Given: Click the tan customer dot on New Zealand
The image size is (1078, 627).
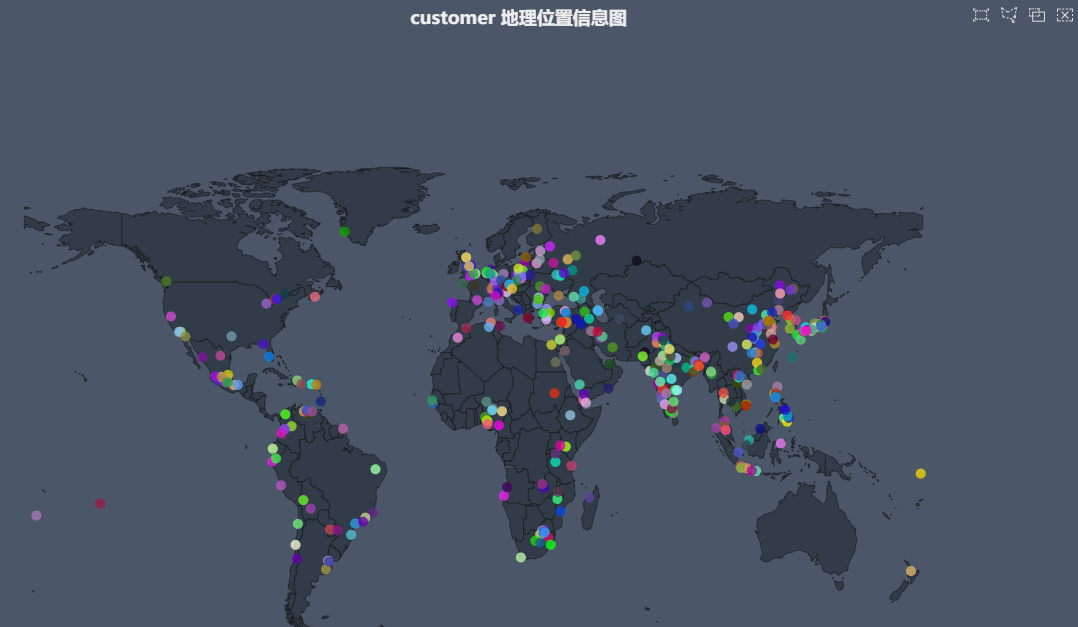Looking at the screenshot, I should 911,571.
